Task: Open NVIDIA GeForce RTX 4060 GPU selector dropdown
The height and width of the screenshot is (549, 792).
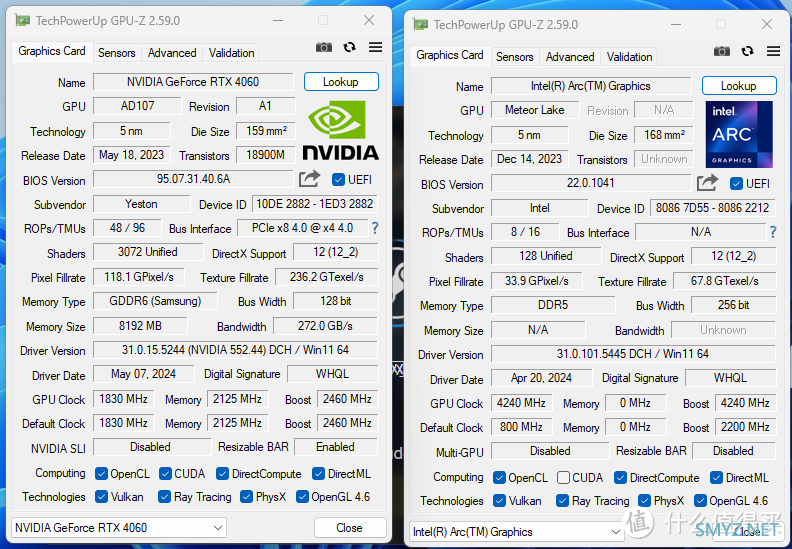Action: click(119, 528)
